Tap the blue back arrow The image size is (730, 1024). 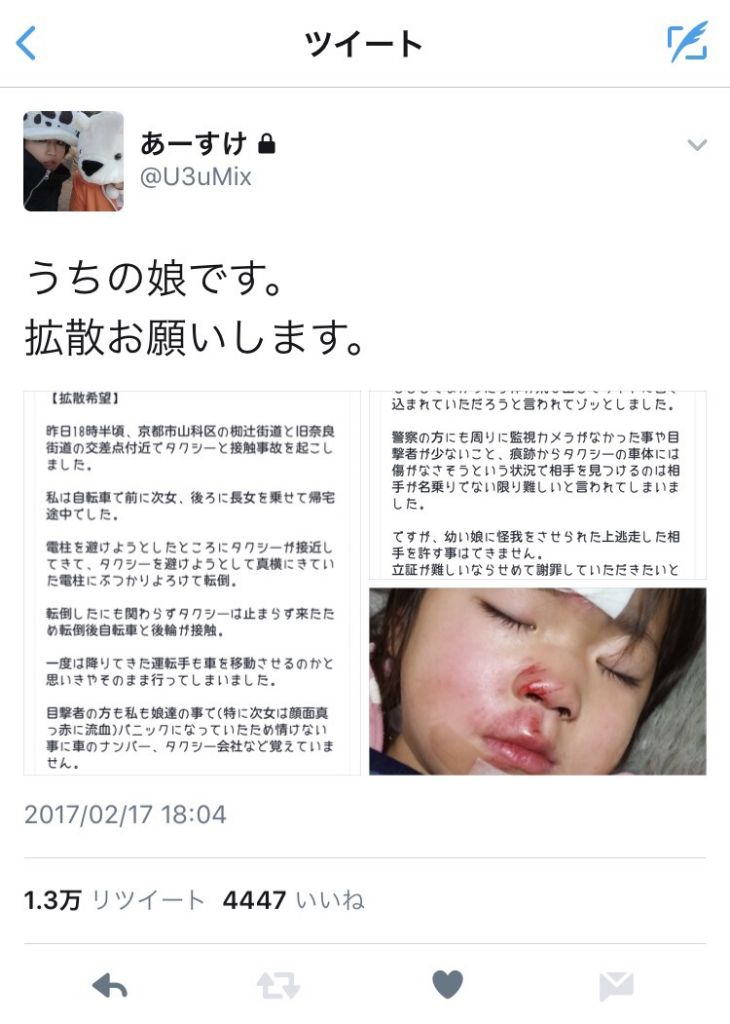pos(25,43)
